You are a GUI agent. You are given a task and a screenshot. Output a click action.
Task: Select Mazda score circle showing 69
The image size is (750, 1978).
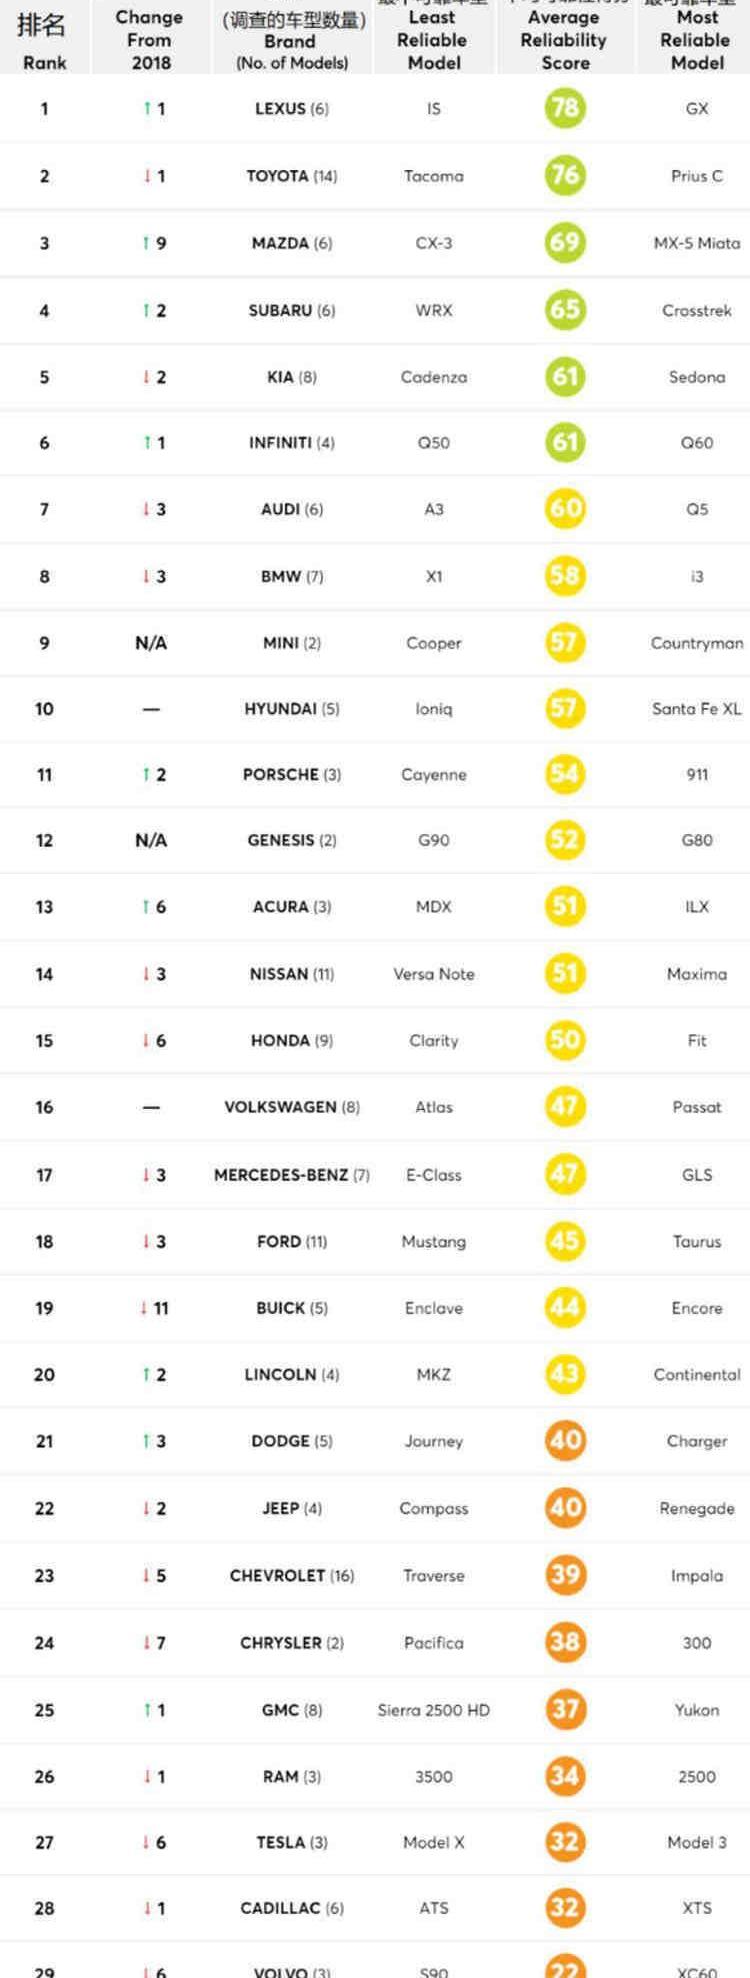[x=565, y=242]
